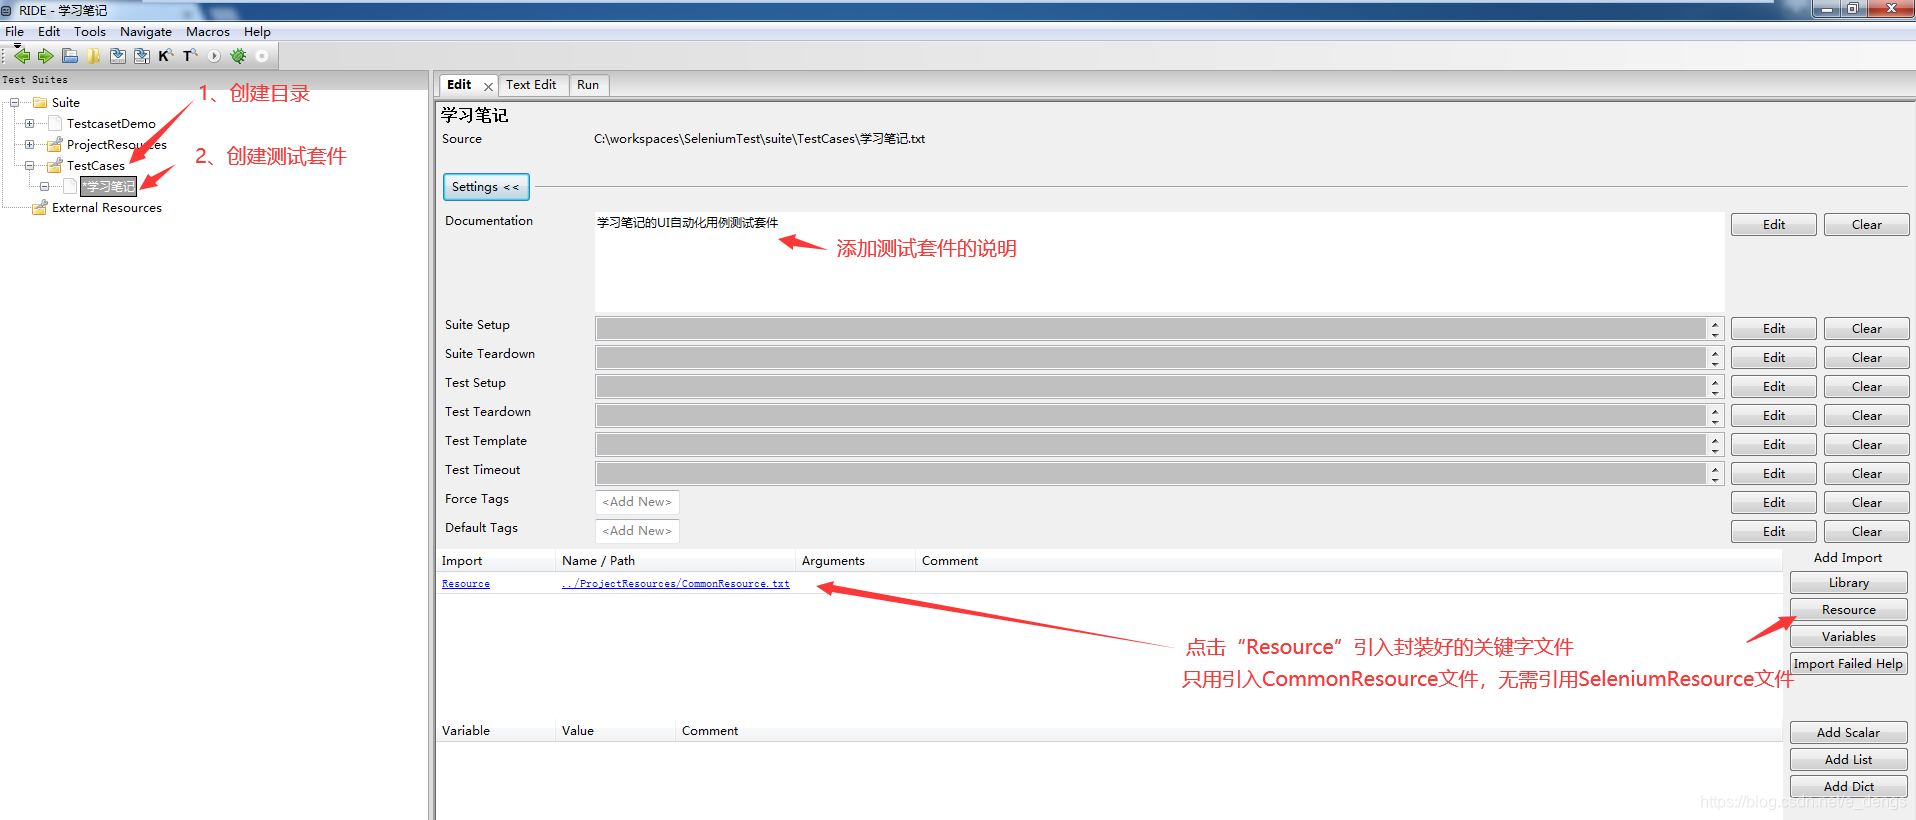Click the External Resources folder icon

(40, 208)
